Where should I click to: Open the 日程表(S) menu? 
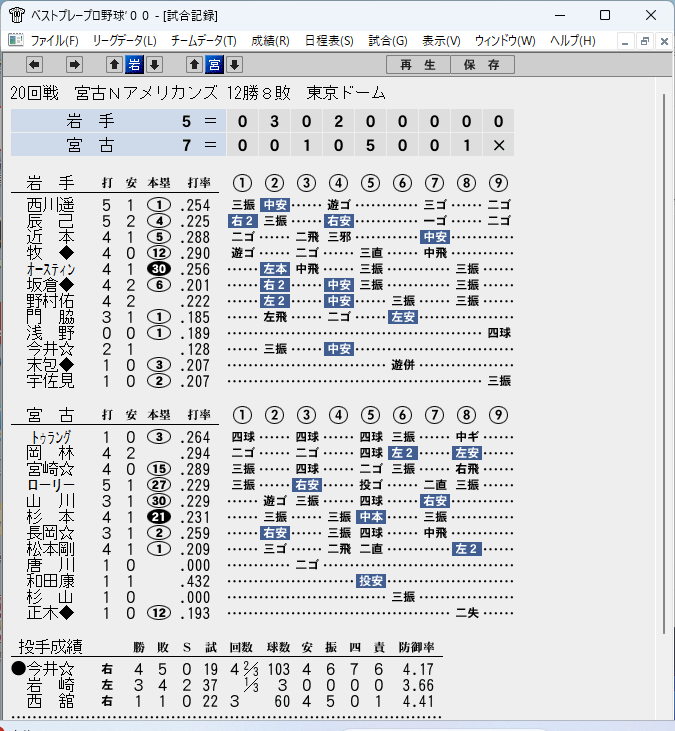coord(329,41)
